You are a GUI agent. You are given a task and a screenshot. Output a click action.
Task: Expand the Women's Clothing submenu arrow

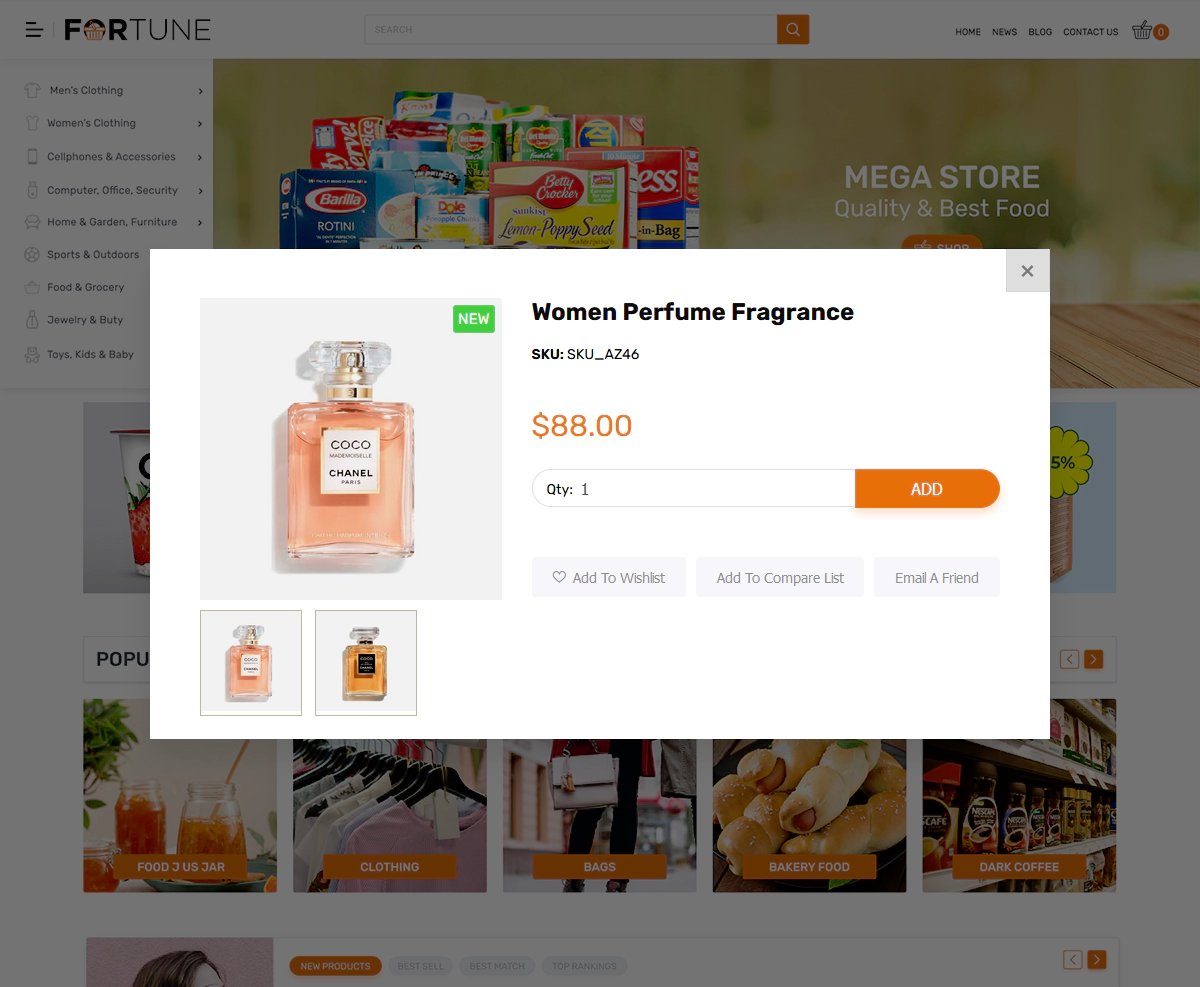point(200,124)
